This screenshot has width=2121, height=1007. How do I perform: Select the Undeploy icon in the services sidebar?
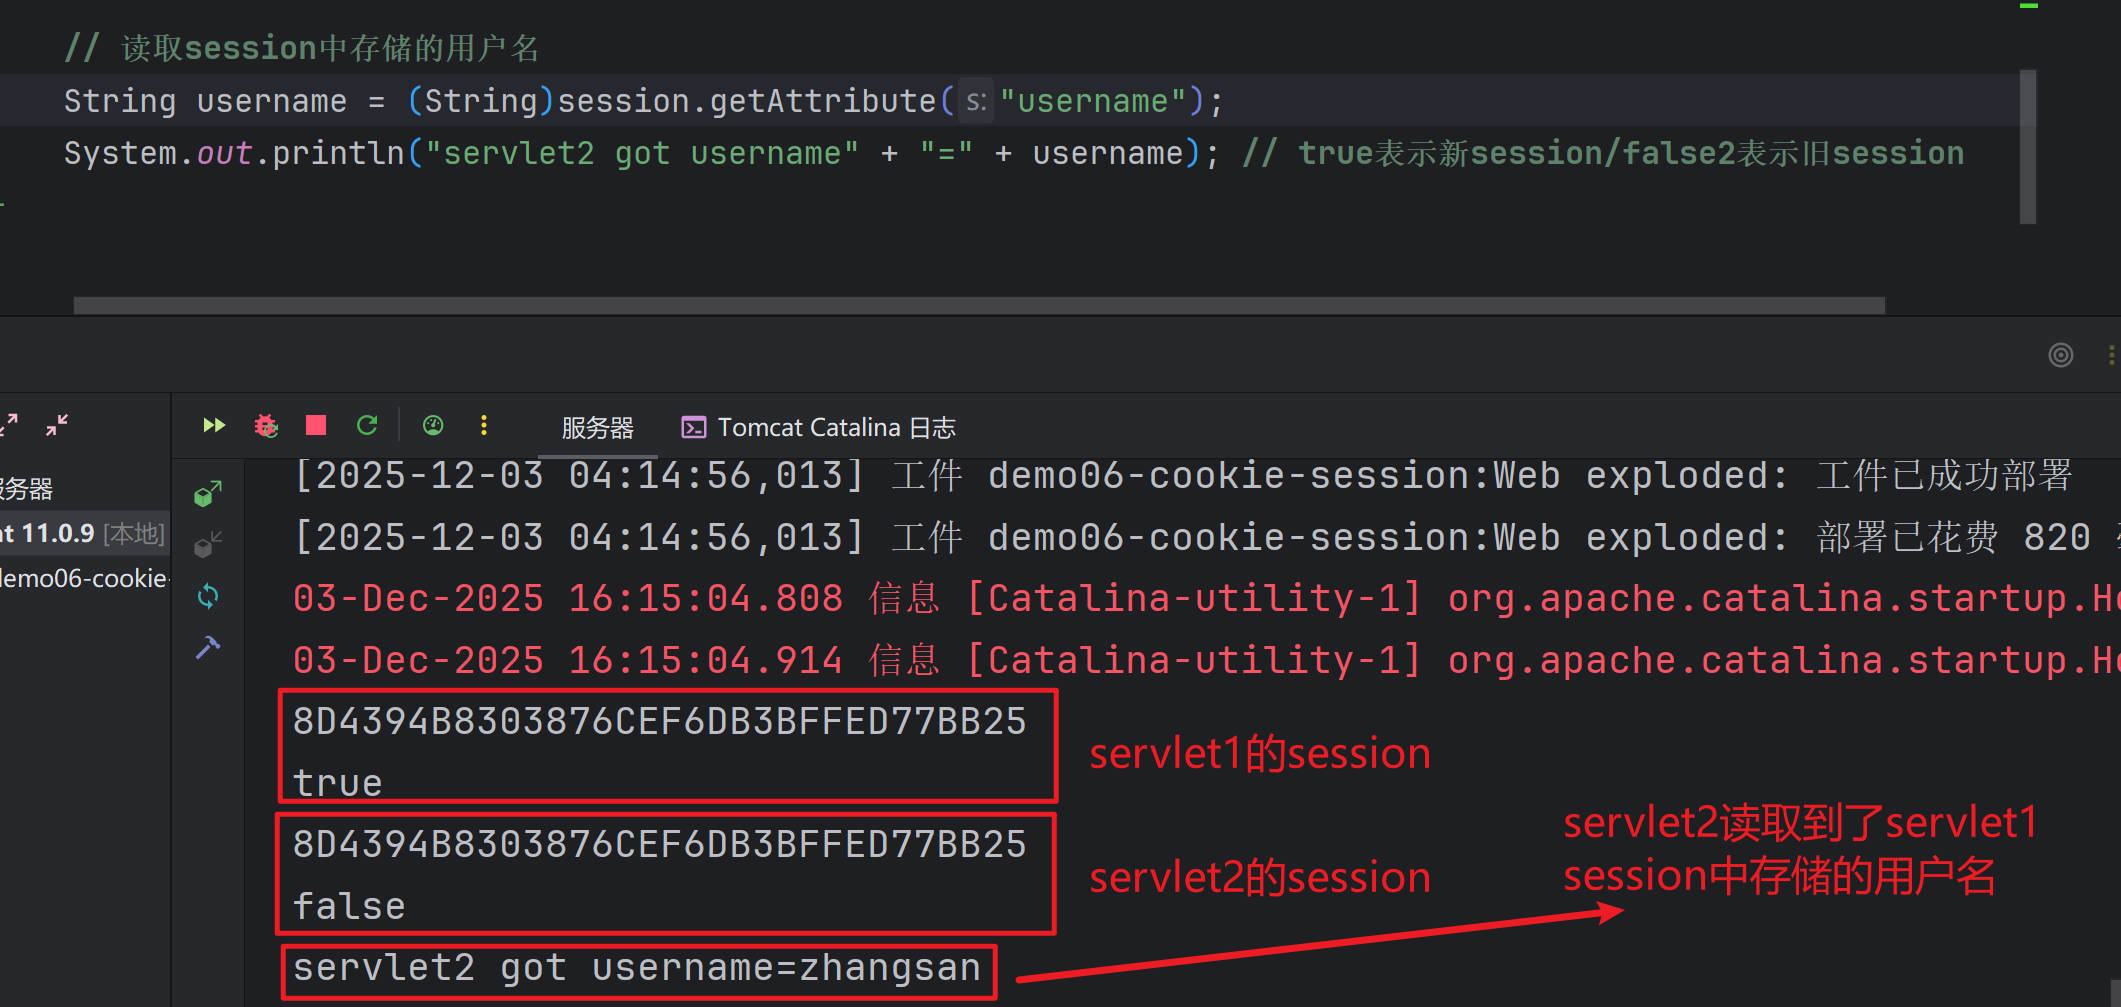[207, 544]
